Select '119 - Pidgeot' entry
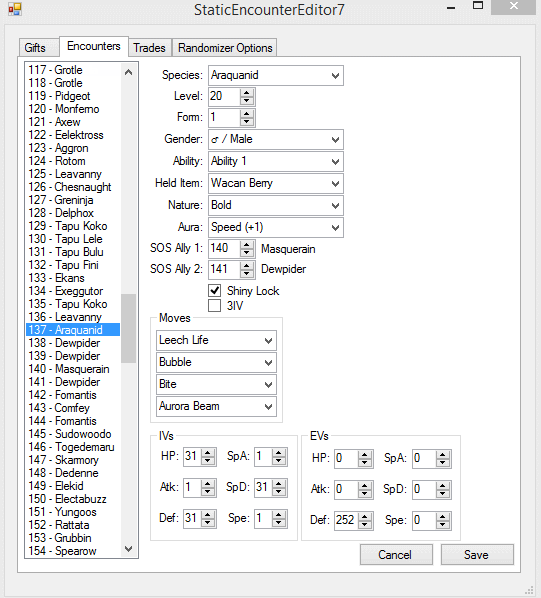541x598 pixels. pyautogui.click(x=73, y=96)
